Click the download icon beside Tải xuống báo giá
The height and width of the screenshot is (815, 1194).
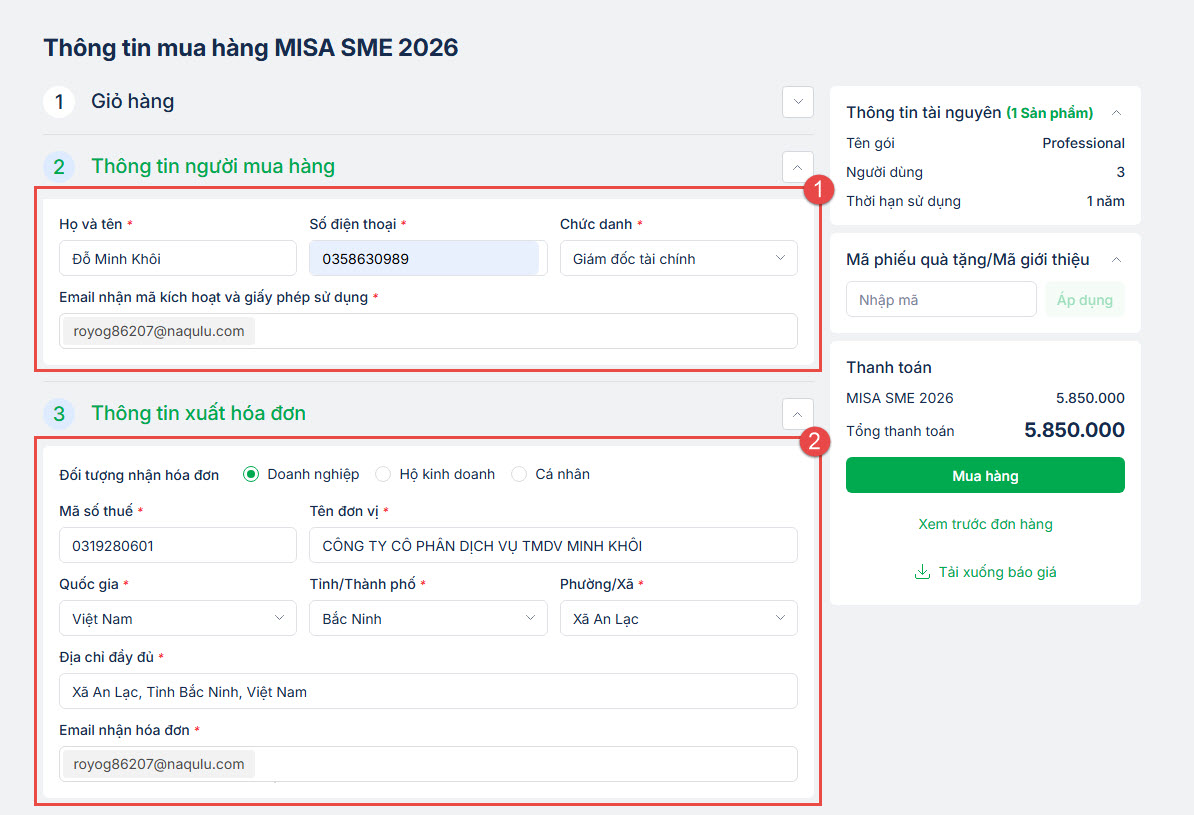pyautogui.click(x=921, y=572)
